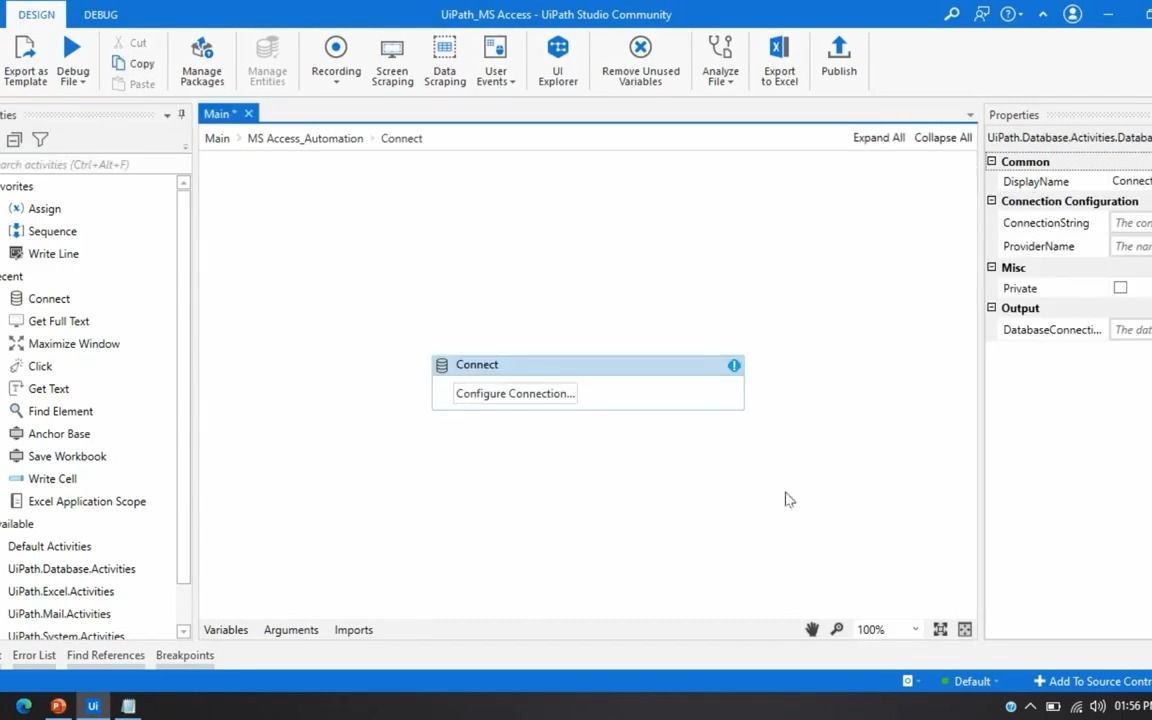
Task: Click the filter icon in Activities panel
Action: coord(40,139)
